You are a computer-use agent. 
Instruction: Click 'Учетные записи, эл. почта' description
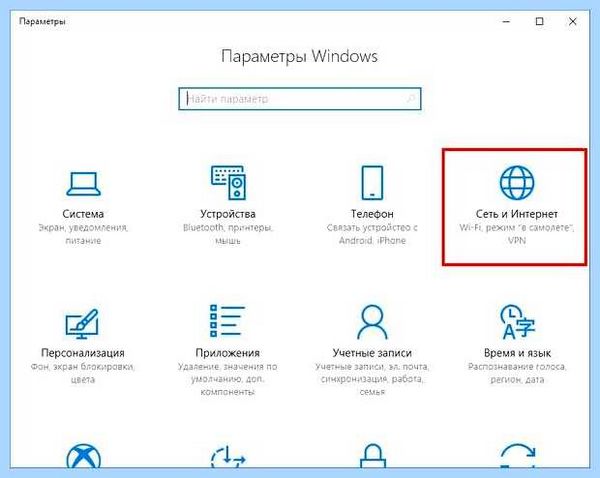coord(372,379)
